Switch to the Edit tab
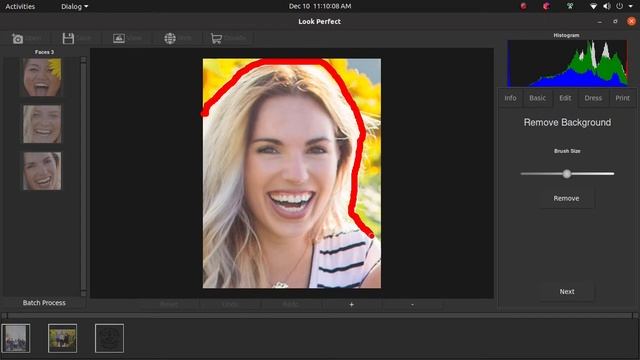640x360 pixels. click(565, 98)
